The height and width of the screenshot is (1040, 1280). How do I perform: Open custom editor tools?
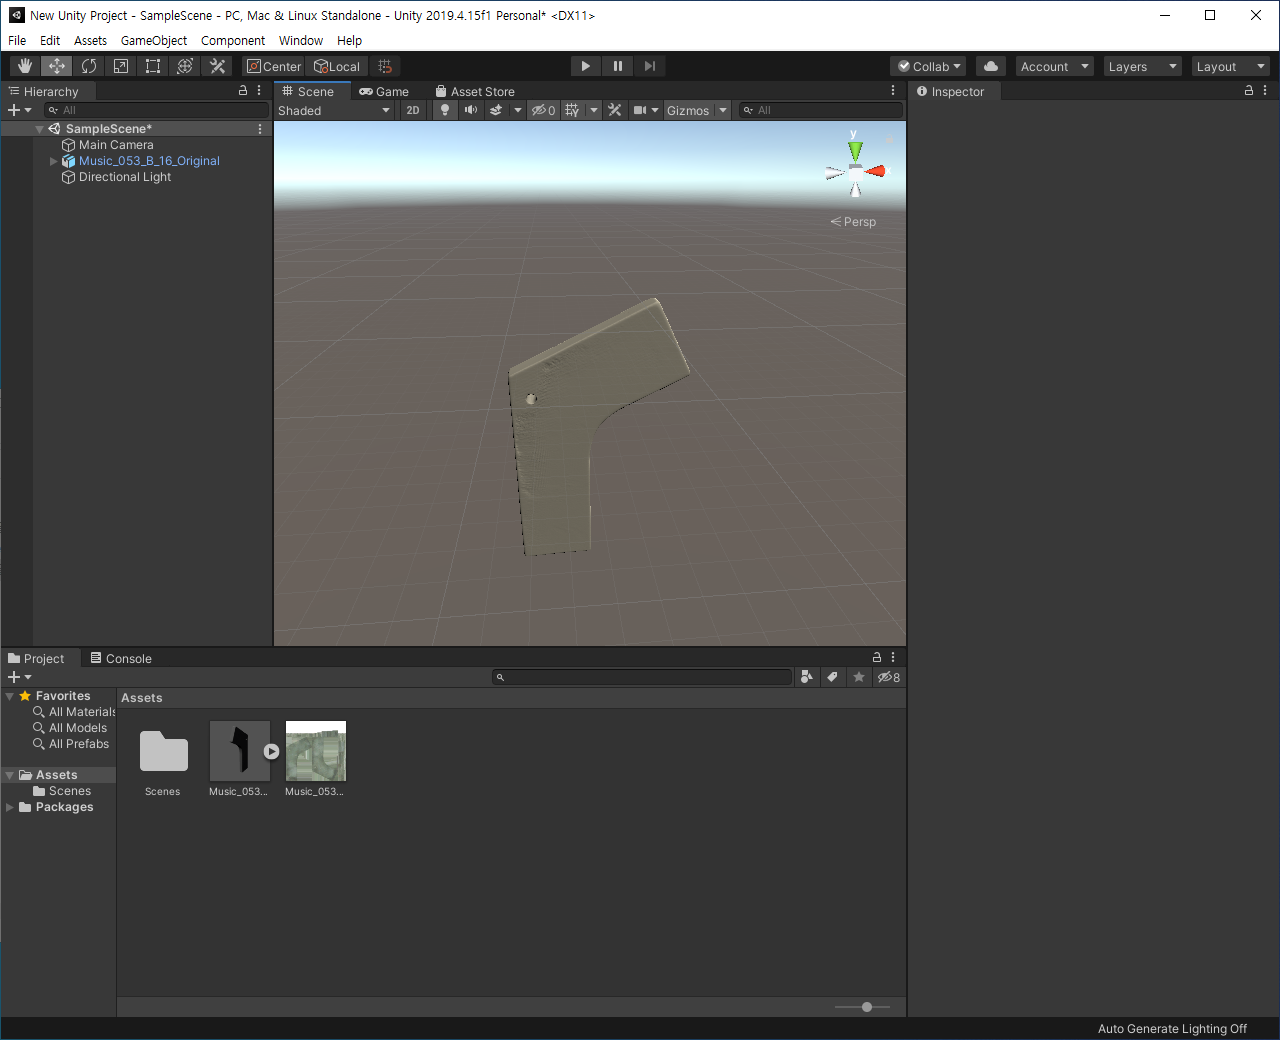[217, 66]
